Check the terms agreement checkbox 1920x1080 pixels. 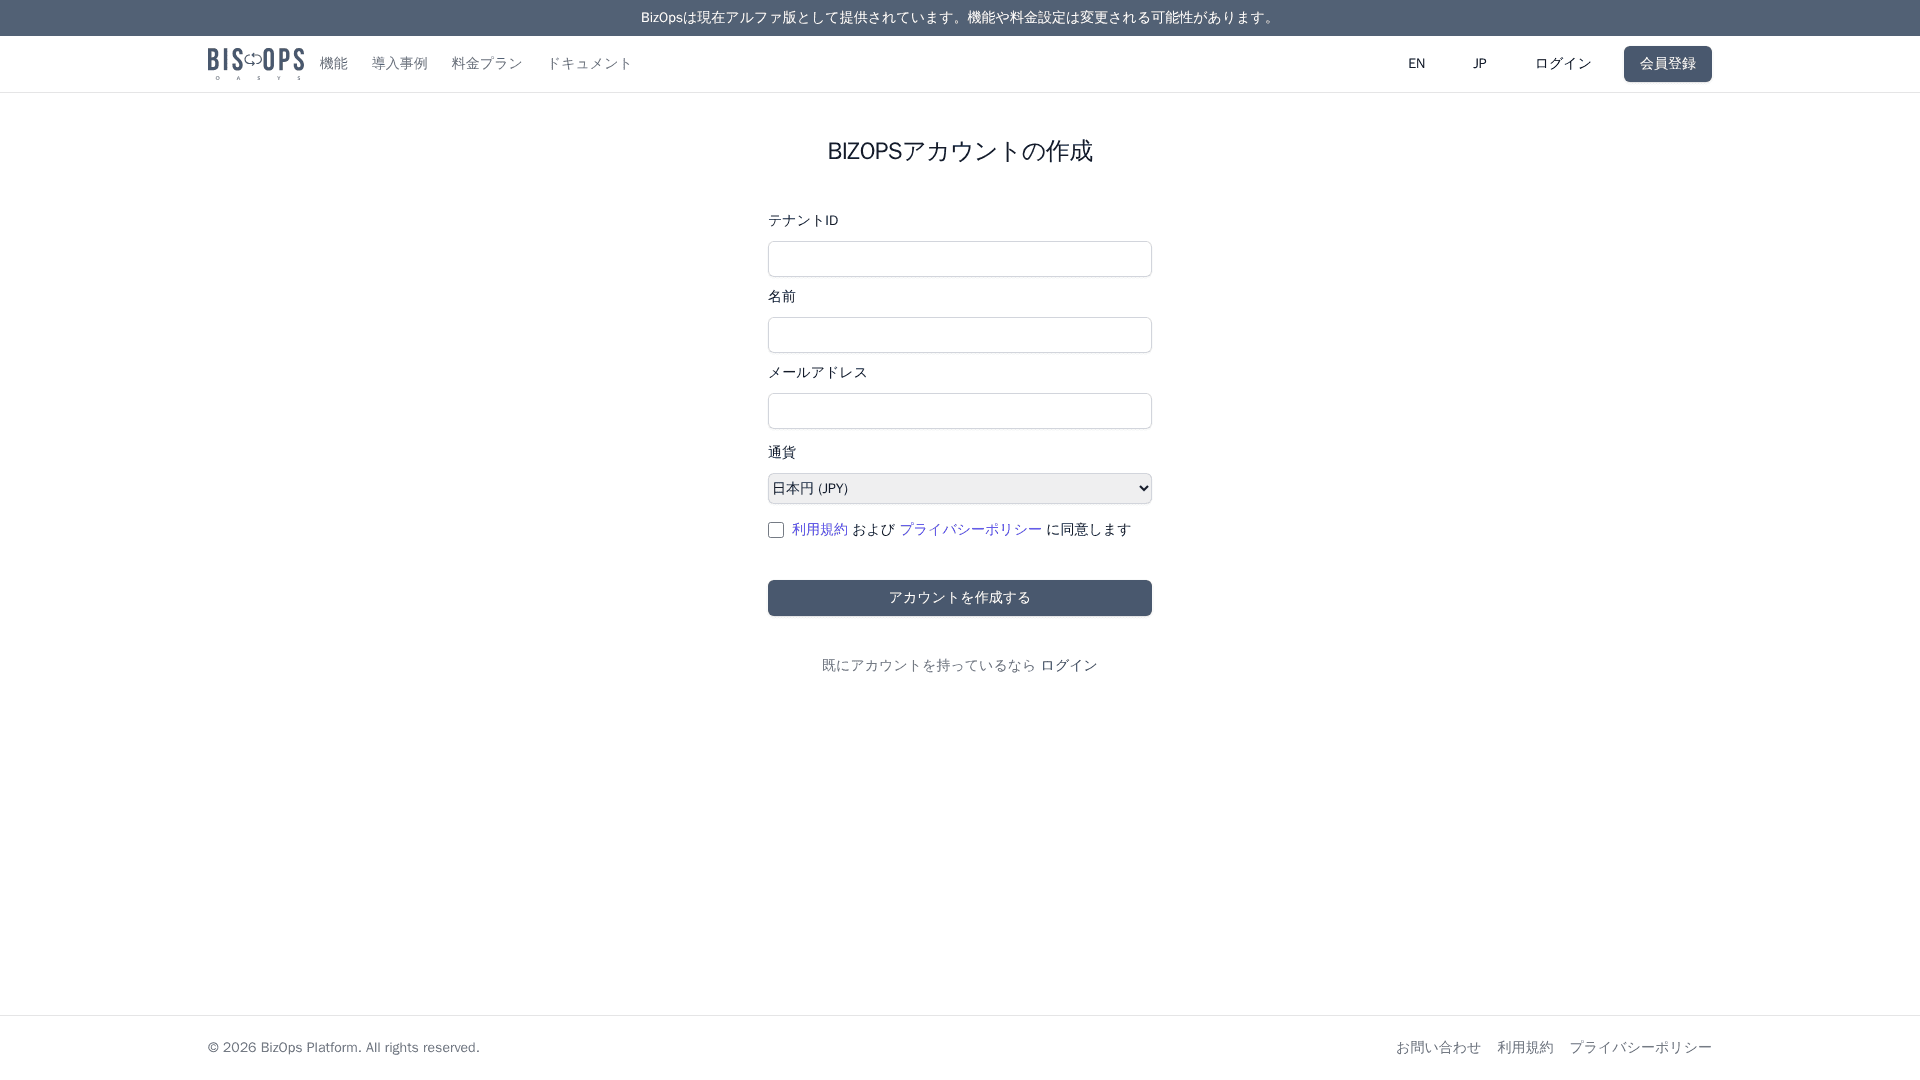coord(776,530)
